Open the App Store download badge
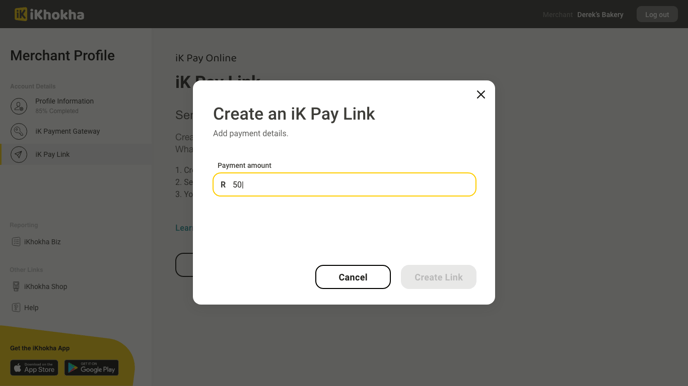The width and height of the screenshot is (688, 386). point(34,368)
